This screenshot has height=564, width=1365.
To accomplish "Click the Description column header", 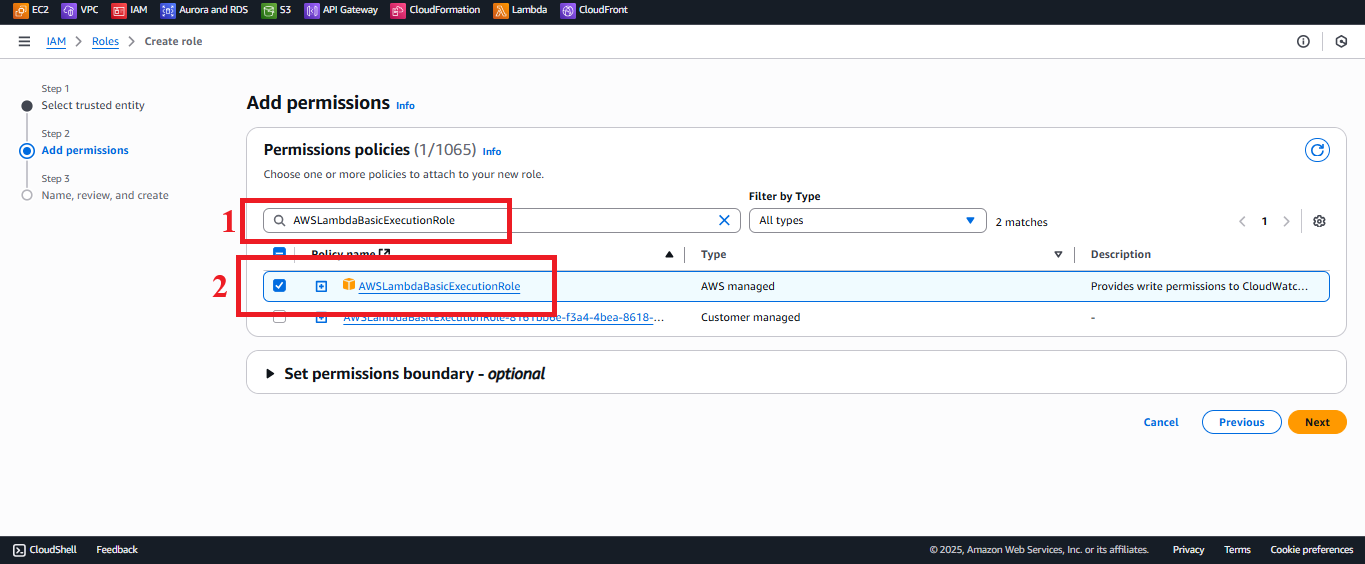I will [x=1120, y=254].
